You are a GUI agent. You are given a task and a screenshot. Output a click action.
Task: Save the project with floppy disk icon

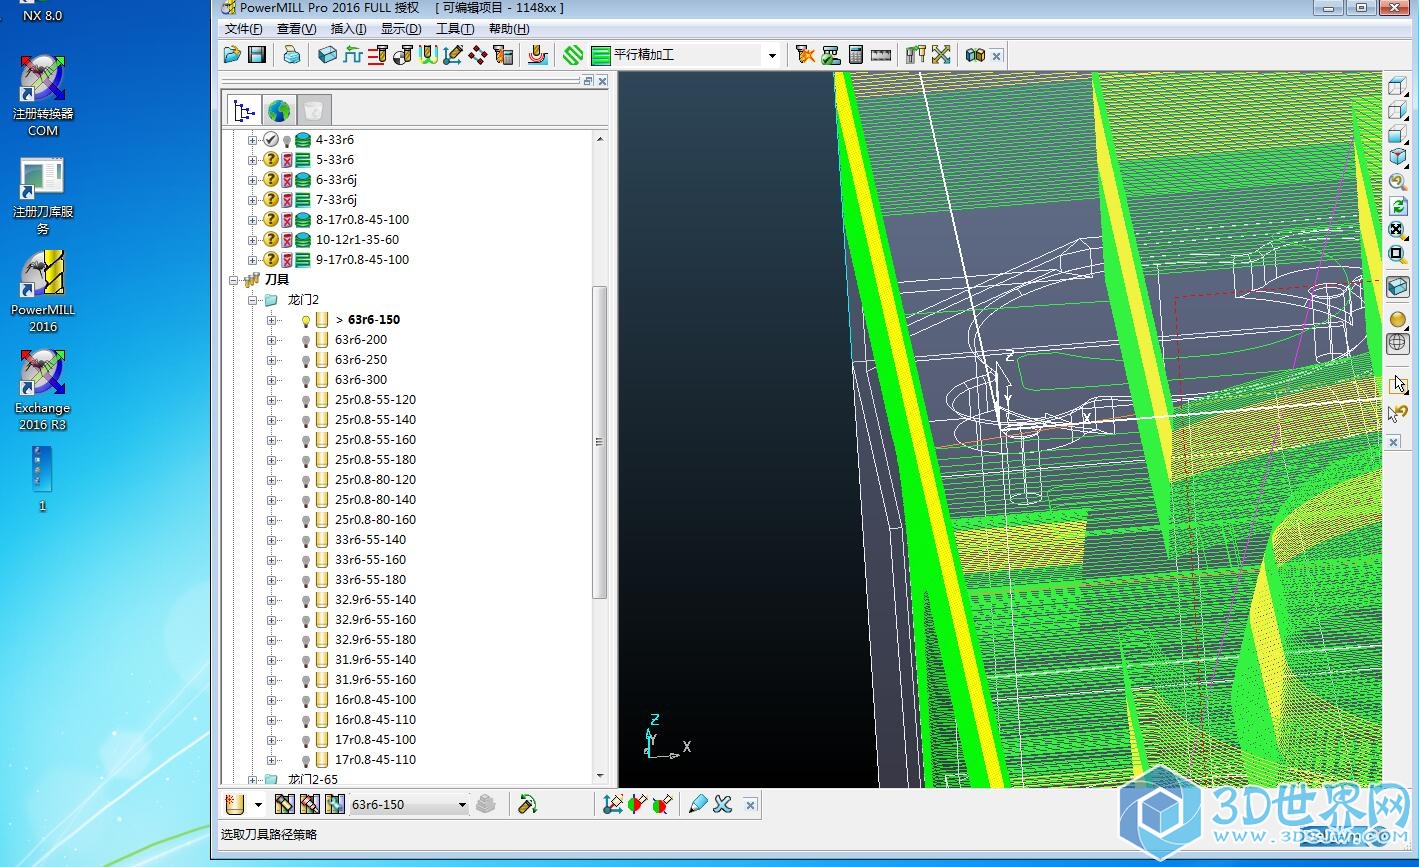(257, 55)
